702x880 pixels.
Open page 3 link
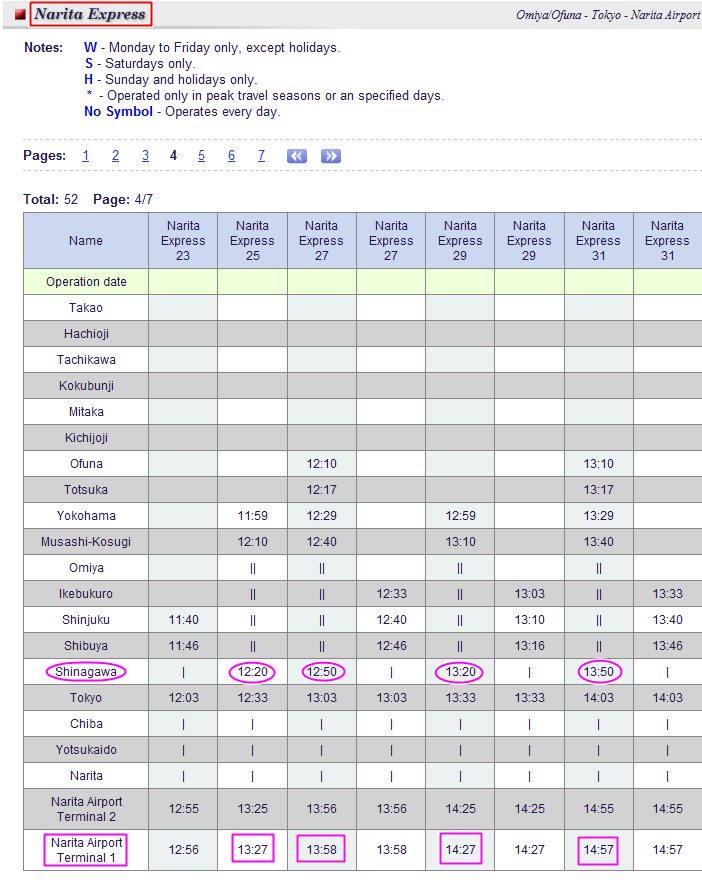(145, 155)
